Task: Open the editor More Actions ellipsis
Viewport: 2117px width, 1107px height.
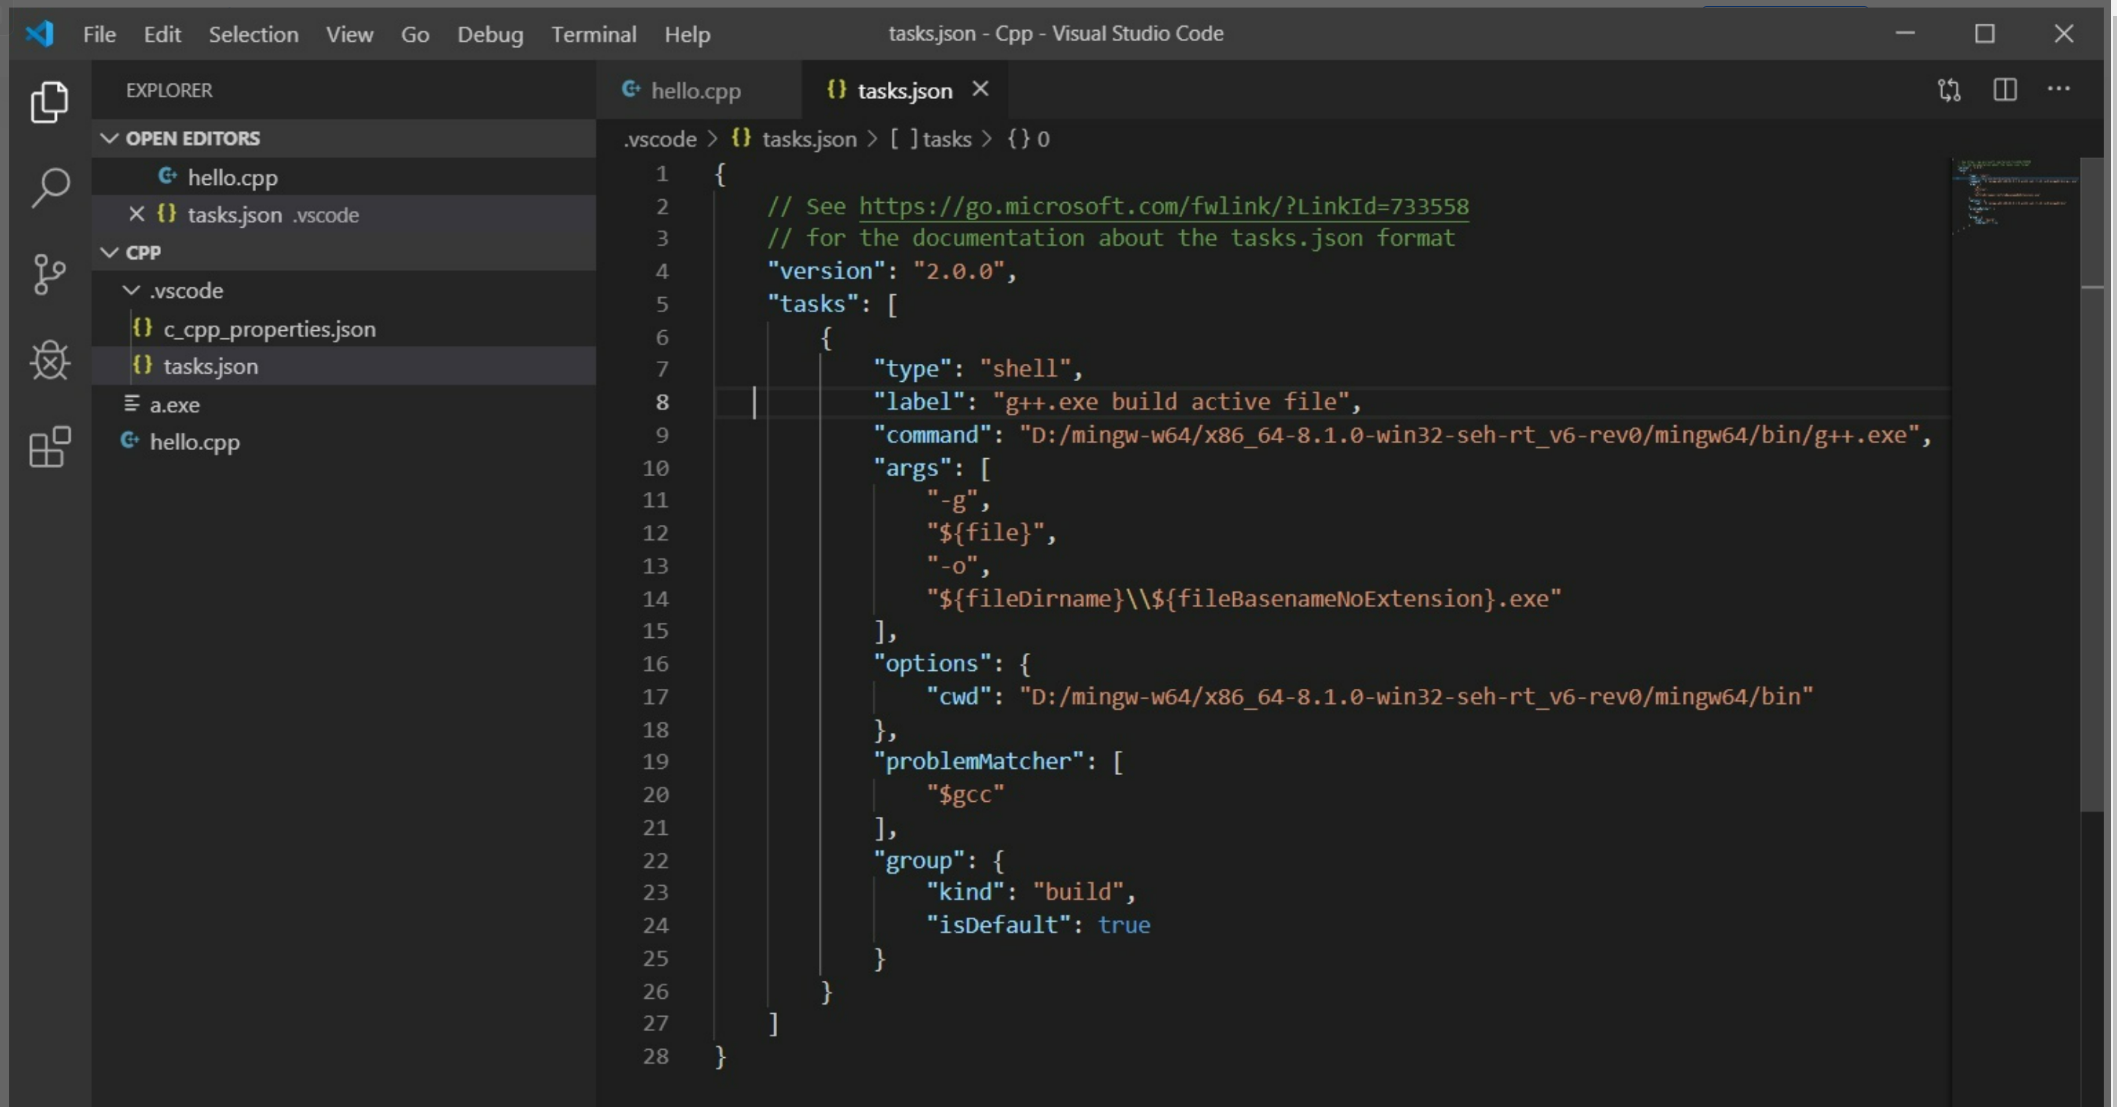Action: coord(2058,90)
